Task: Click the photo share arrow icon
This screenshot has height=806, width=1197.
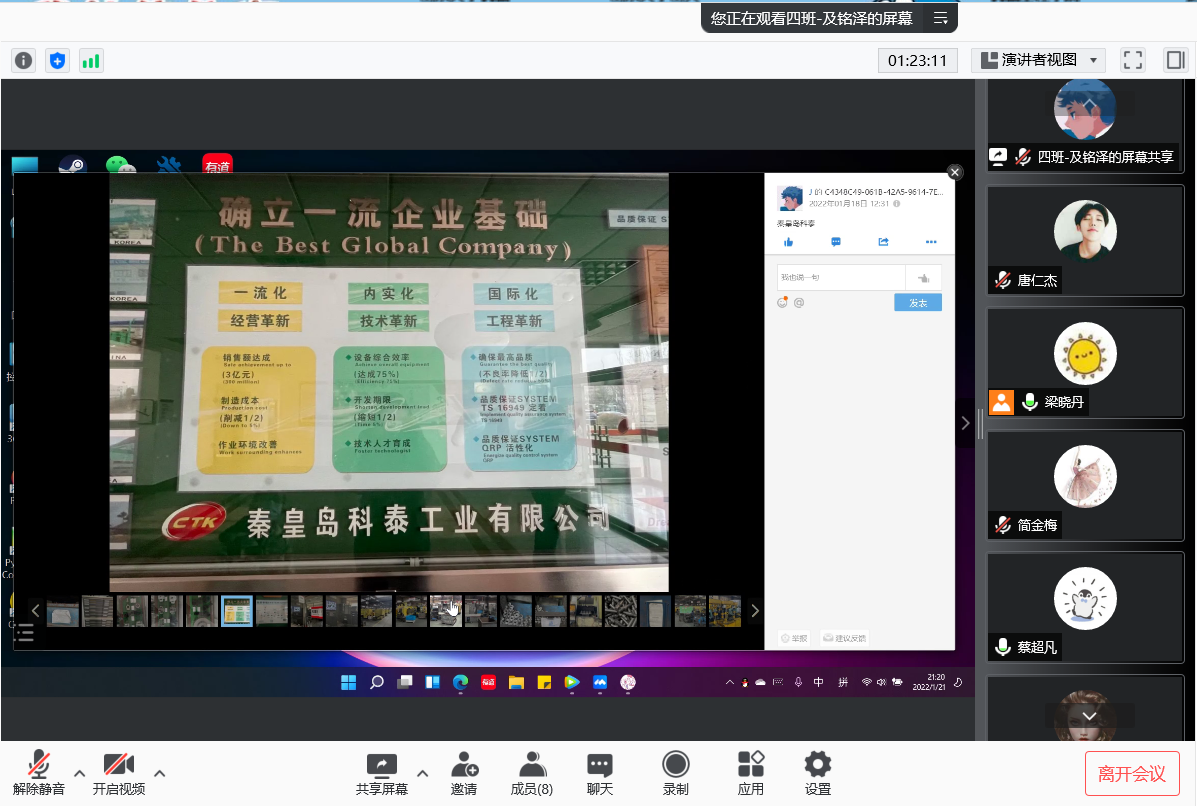Action: point(883,242)
